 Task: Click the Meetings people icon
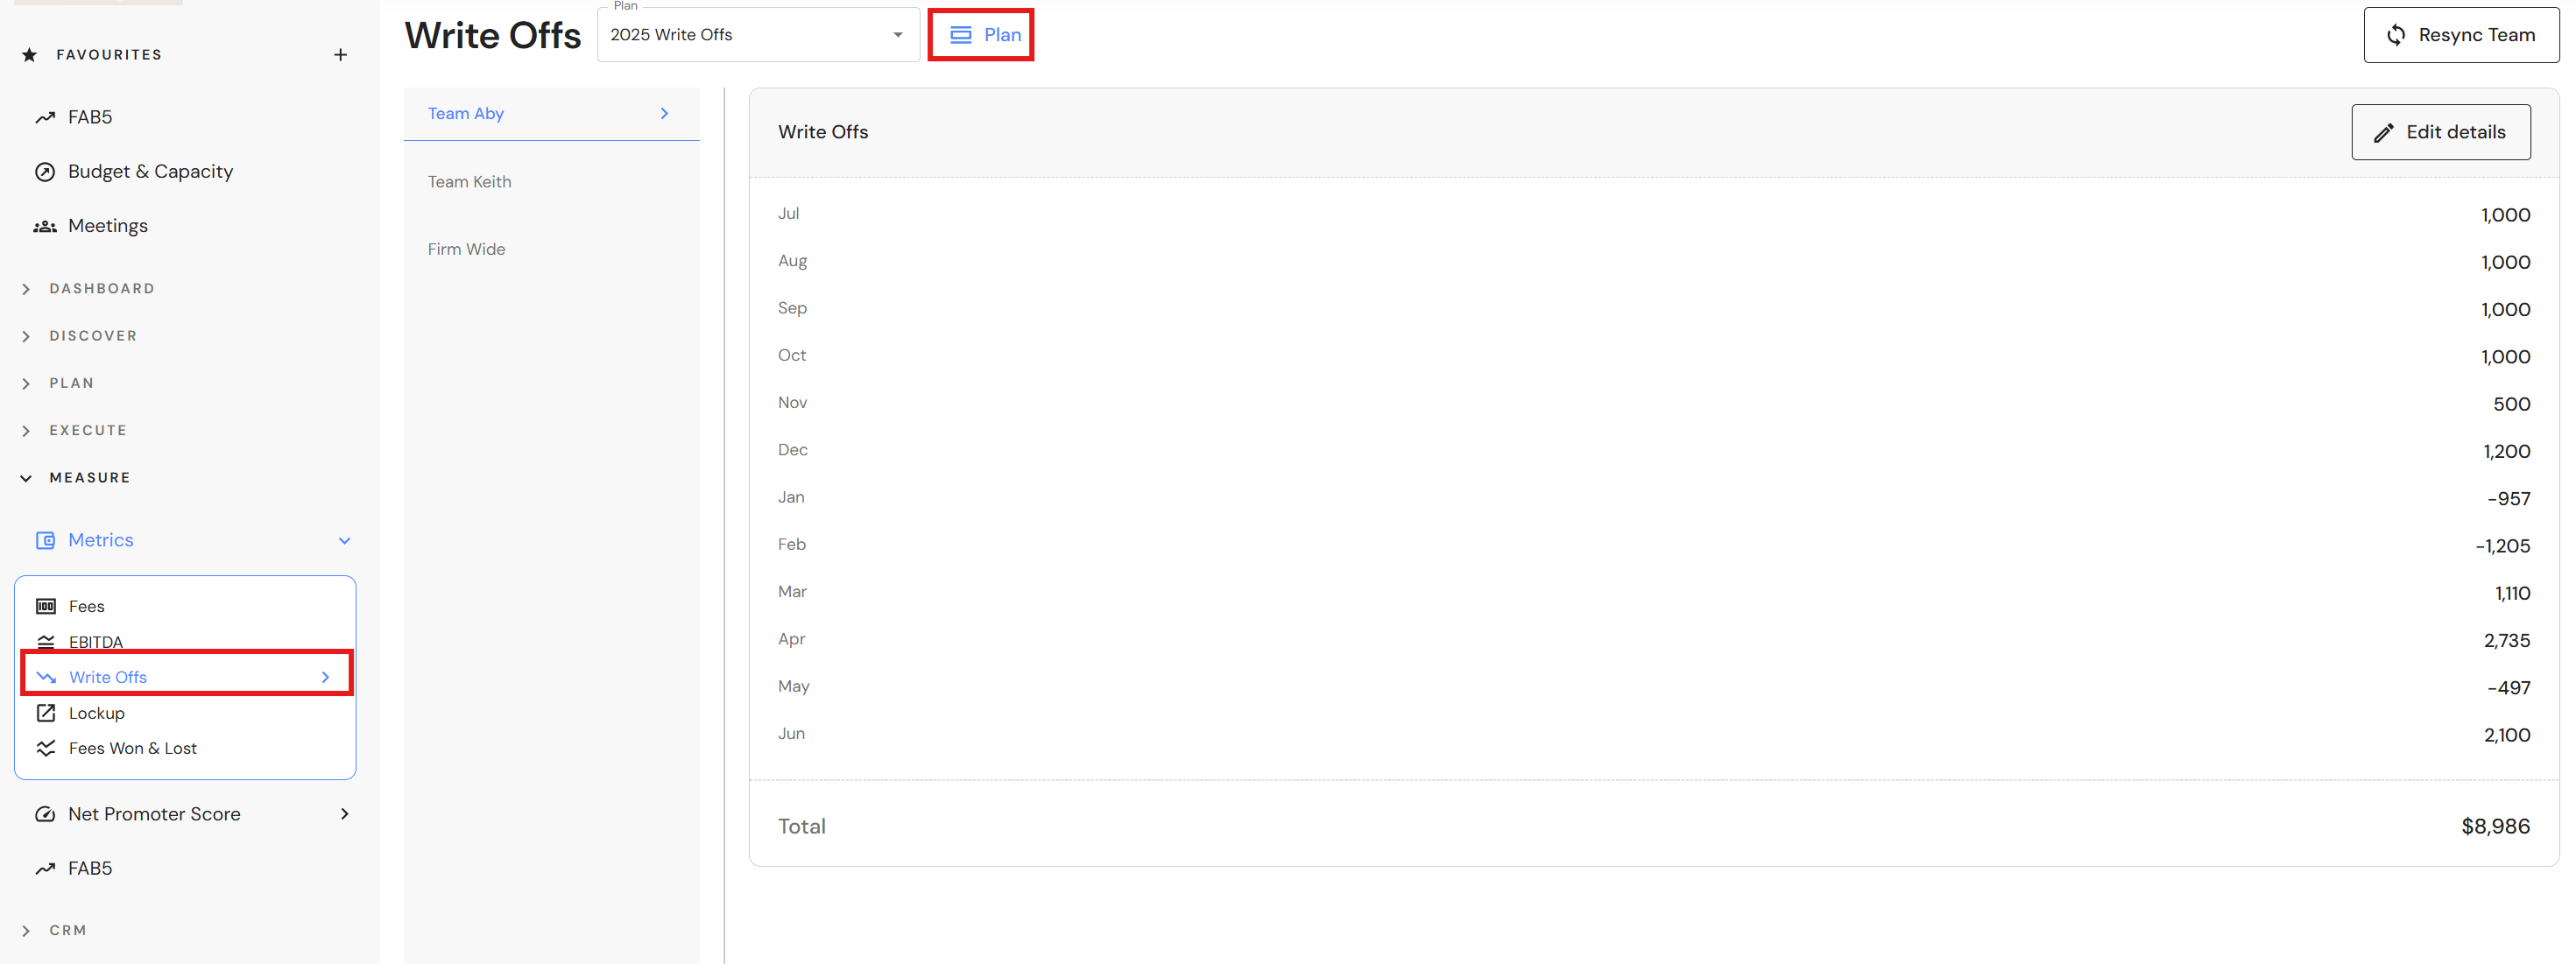[45, 227]
